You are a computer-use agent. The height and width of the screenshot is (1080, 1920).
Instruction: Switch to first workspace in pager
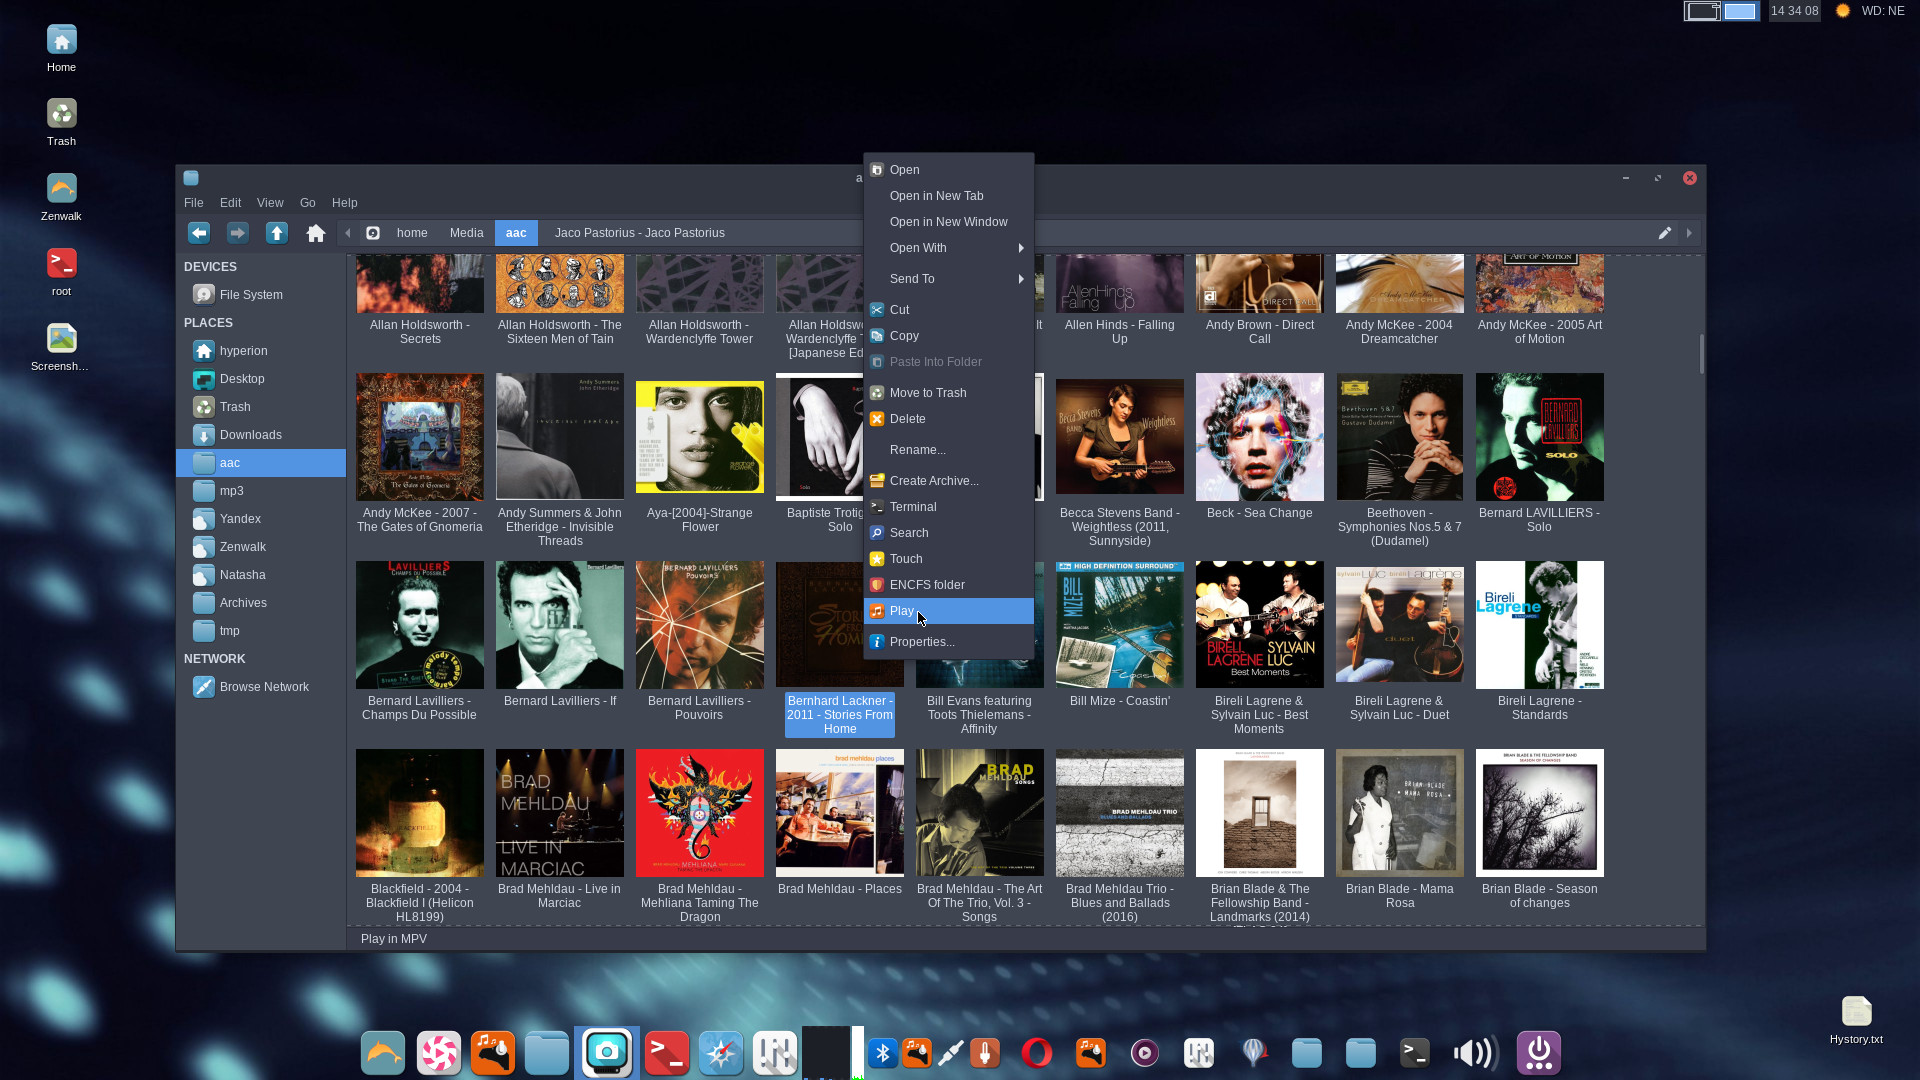point(1702,11)
